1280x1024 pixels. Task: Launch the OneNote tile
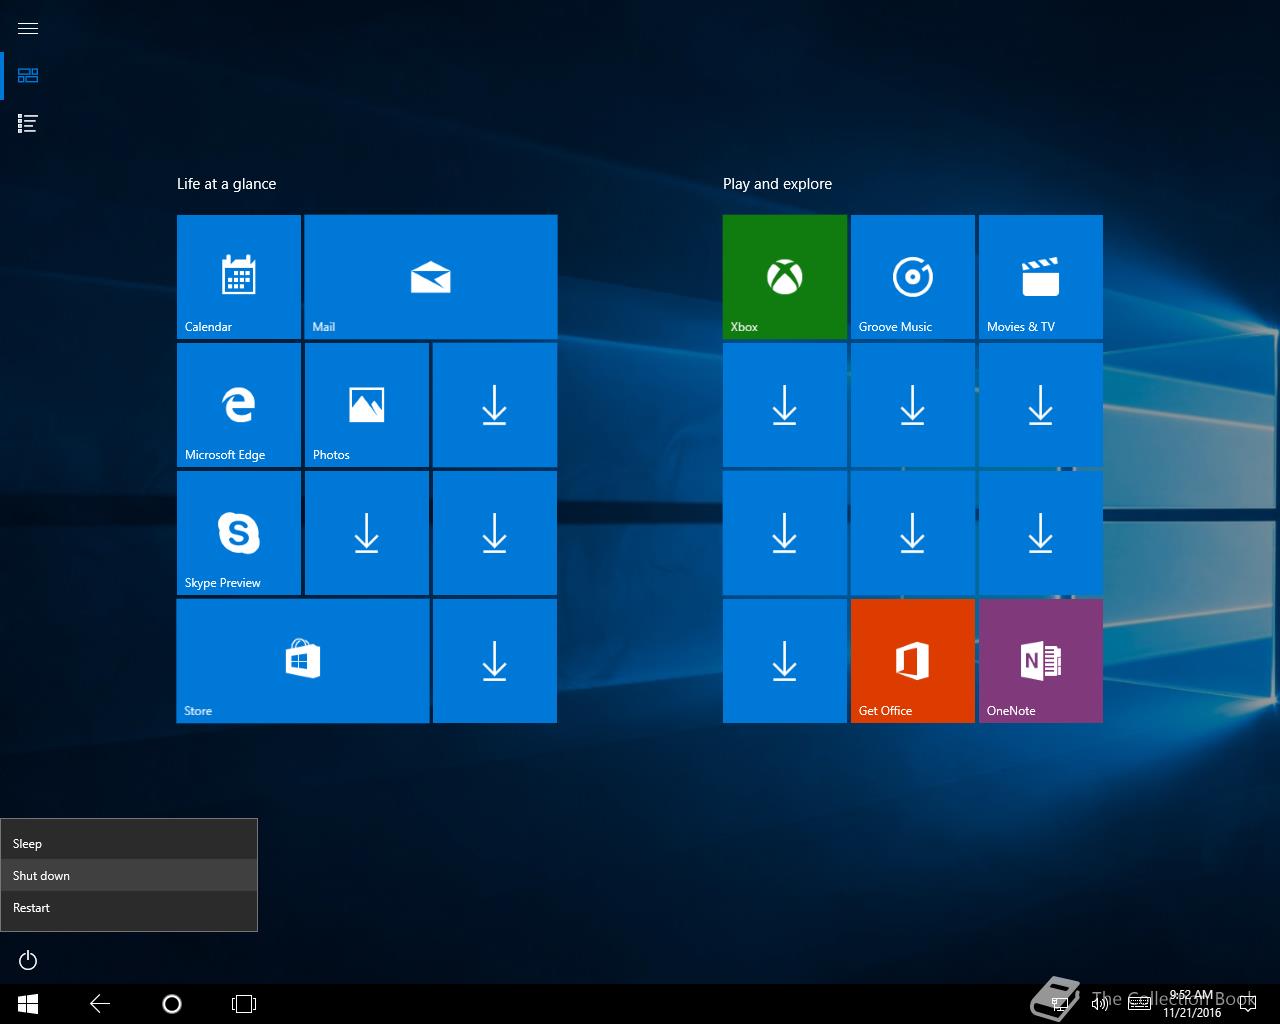[1041, 661]
